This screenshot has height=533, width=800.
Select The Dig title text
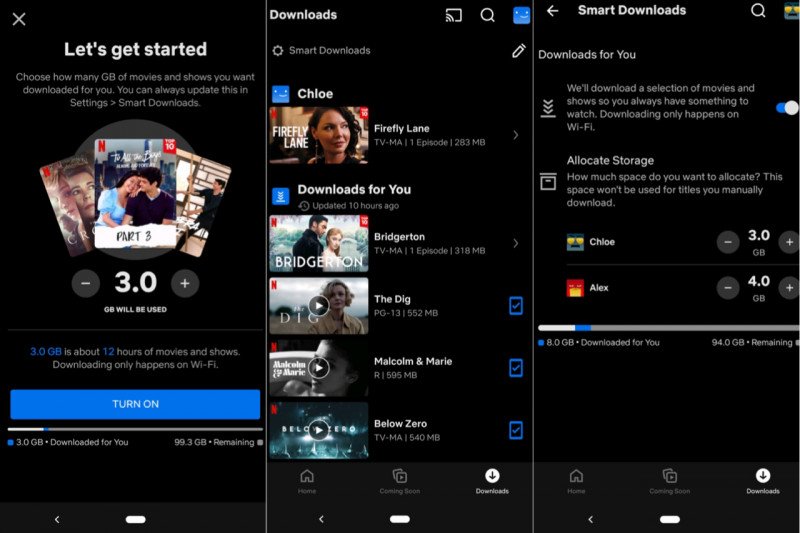pos(392,299)
